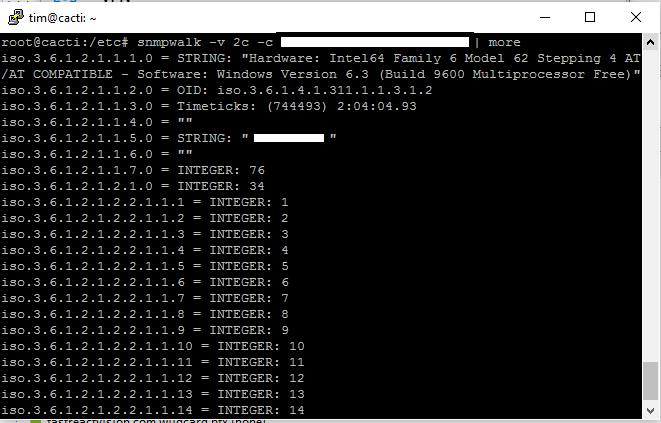Click 'Hardware: Intel64 Family 6' text
The height and width of the screenshot is (423, 661).
(353, 58)
